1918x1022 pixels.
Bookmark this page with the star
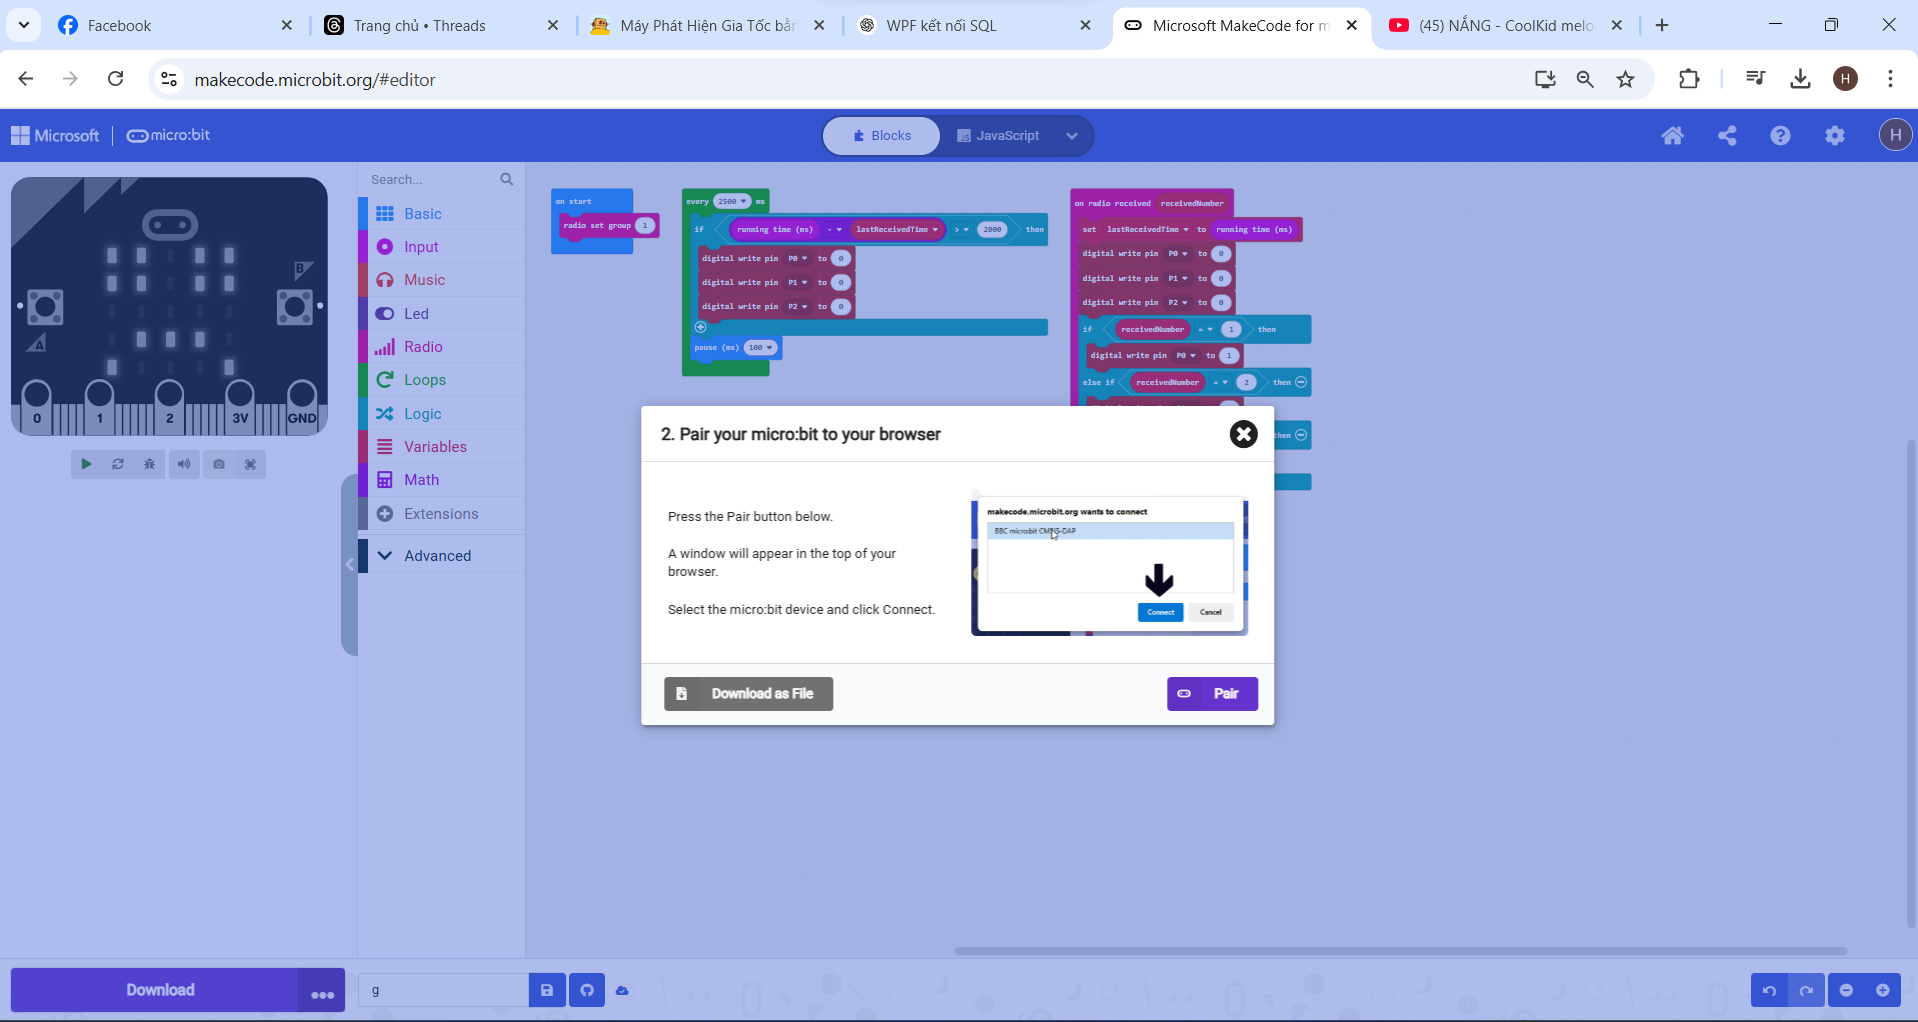[x=1626, y=79]
